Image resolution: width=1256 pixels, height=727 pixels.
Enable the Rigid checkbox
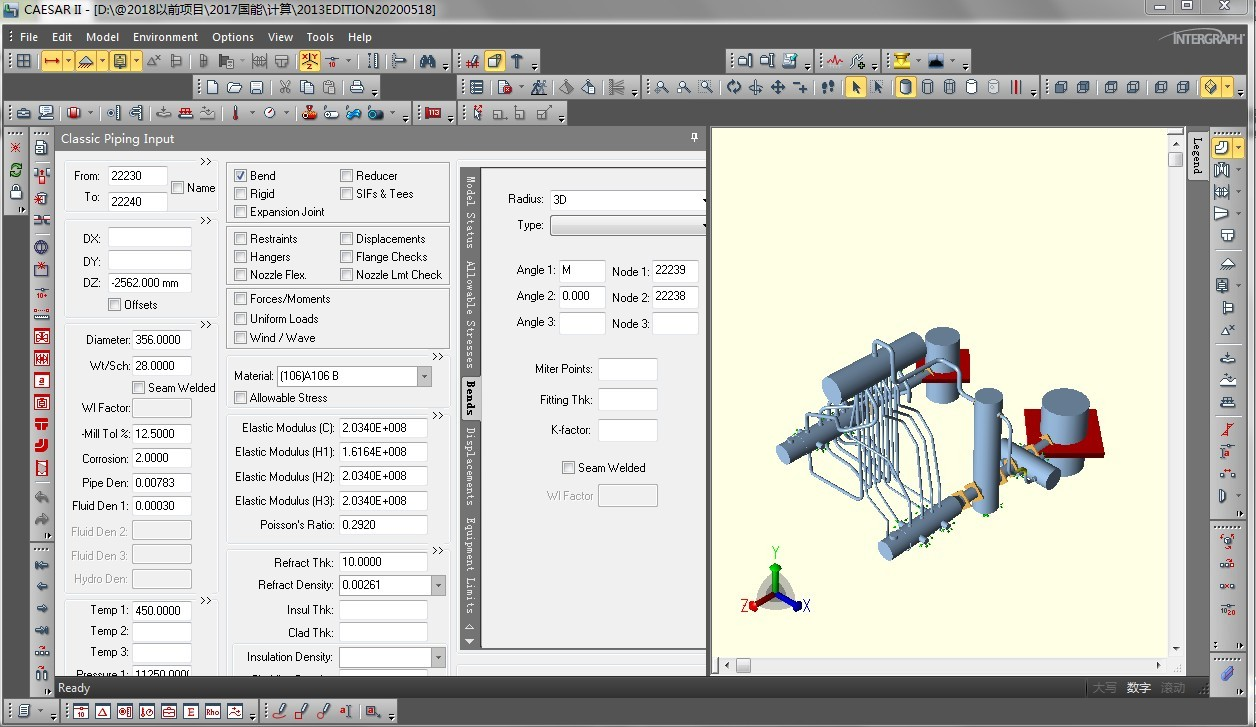click(240, 194)
